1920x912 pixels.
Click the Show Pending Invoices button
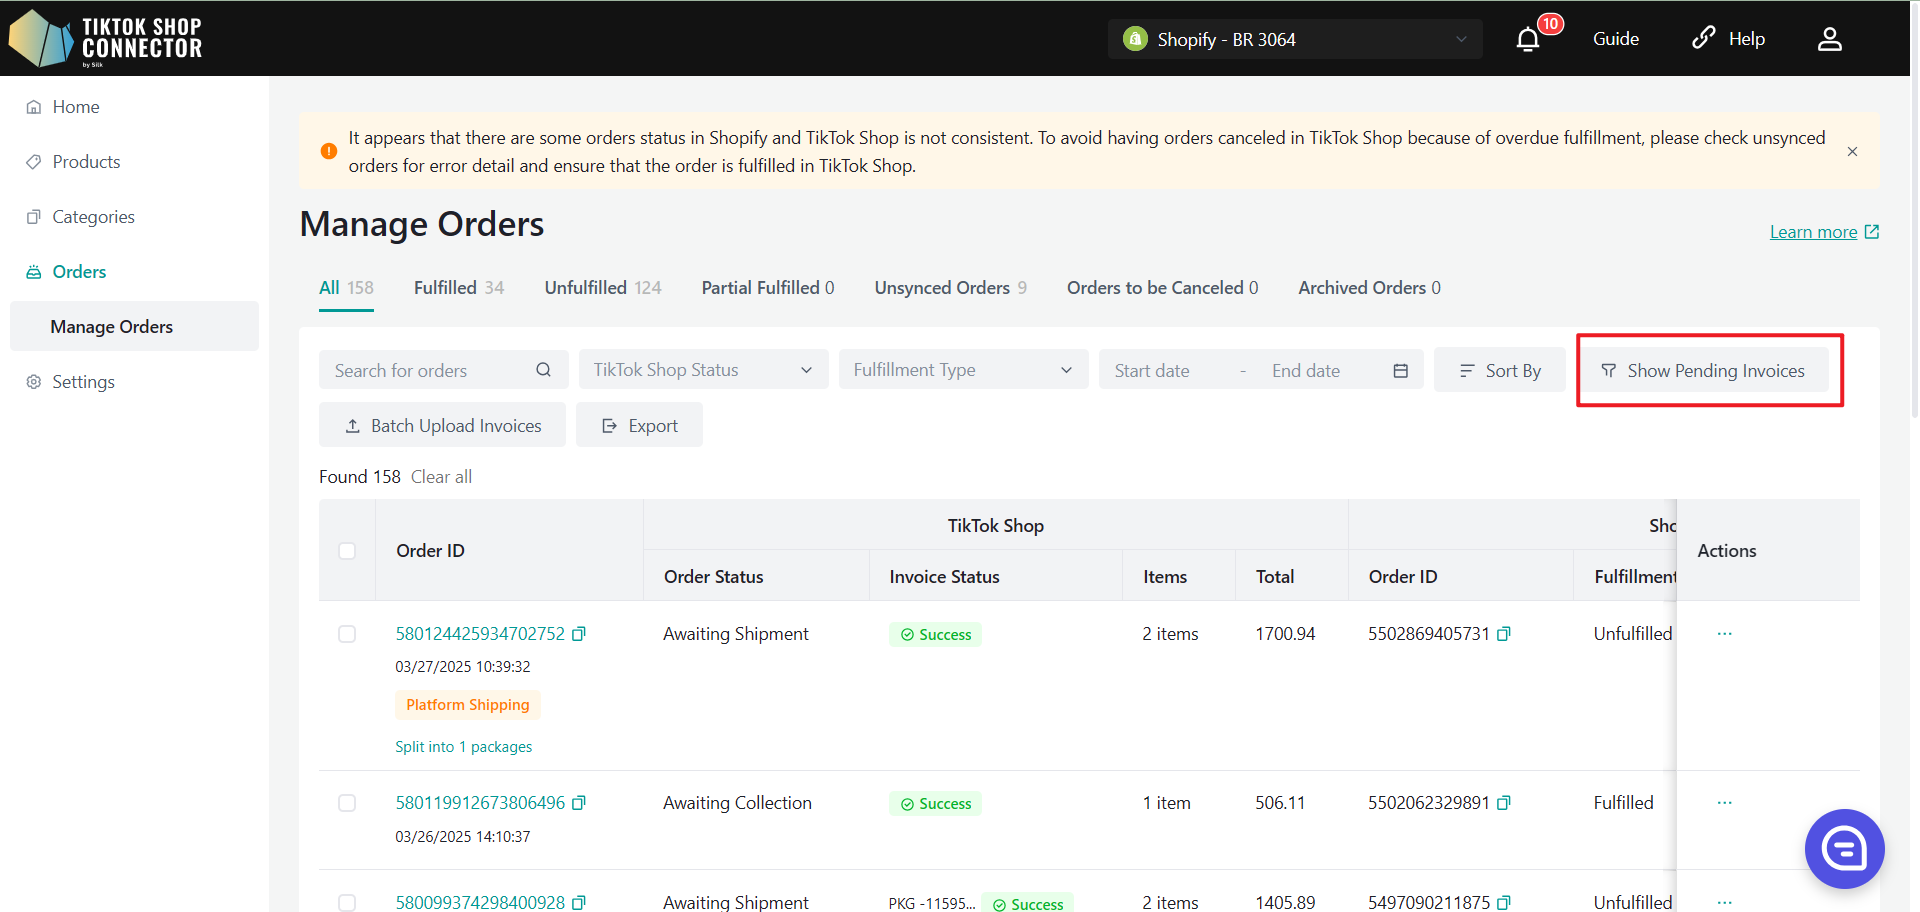[1703, 371]
